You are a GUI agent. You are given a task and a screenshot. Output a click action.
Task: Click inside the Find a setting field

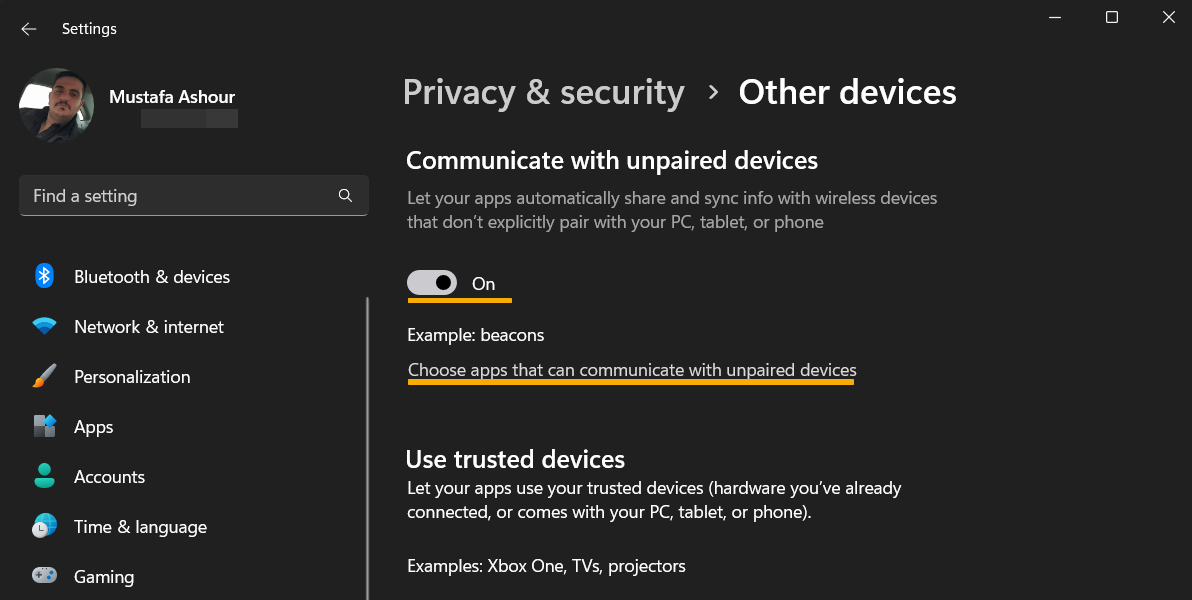(150, 195)
